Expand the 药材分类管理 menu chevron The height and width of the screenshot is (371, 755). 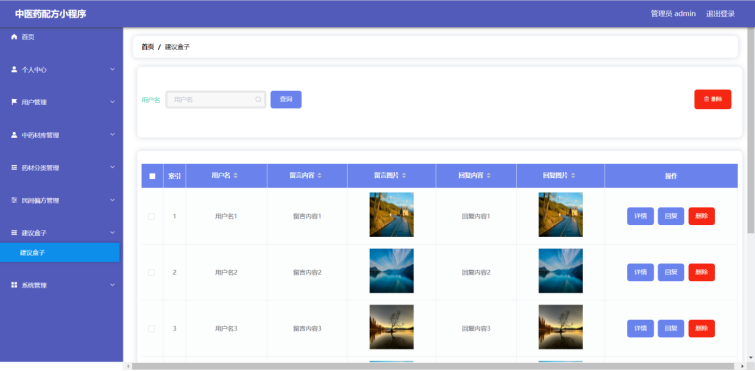pos(113,167)
